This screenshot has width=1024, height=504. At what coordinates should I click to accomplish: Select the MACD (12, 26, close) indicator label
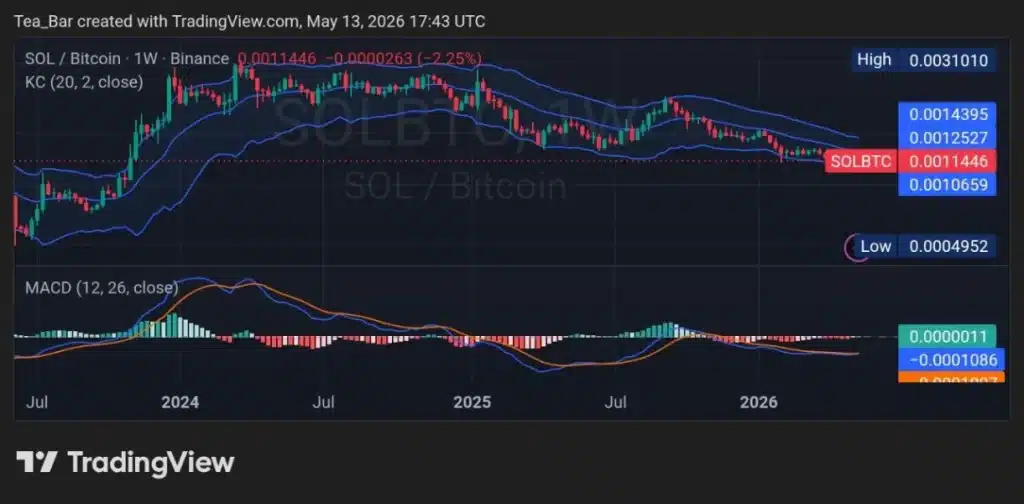coord(101,287)
